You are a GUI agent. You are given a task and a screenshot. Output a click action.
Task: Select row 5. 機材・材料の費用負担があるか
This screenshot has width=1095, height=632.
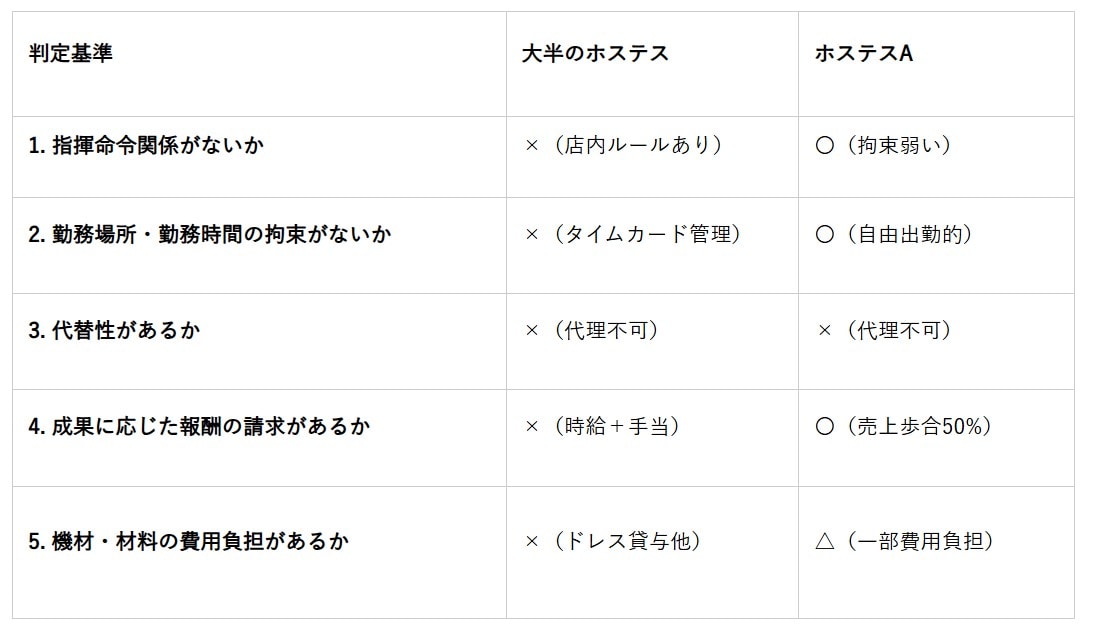(x=188, y=541)
